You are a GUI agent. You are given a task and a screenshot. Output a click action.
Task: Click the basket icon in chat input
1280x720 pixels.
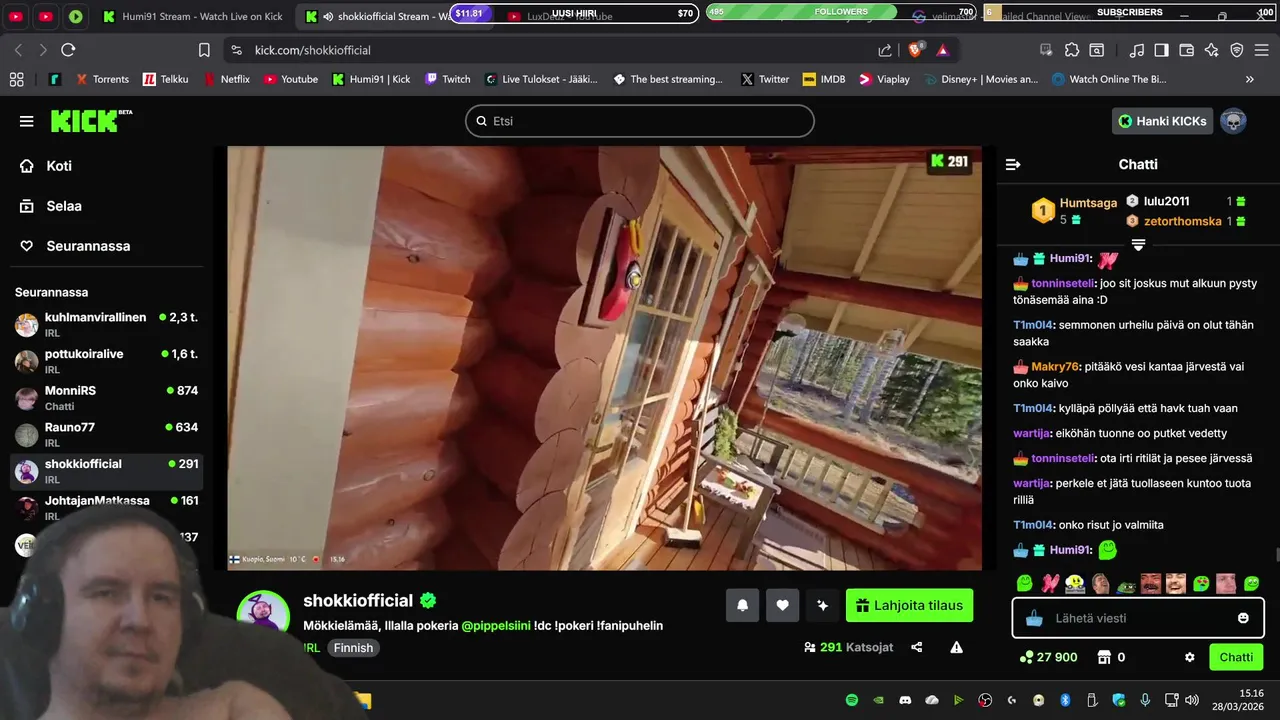tap(1034, 618)
